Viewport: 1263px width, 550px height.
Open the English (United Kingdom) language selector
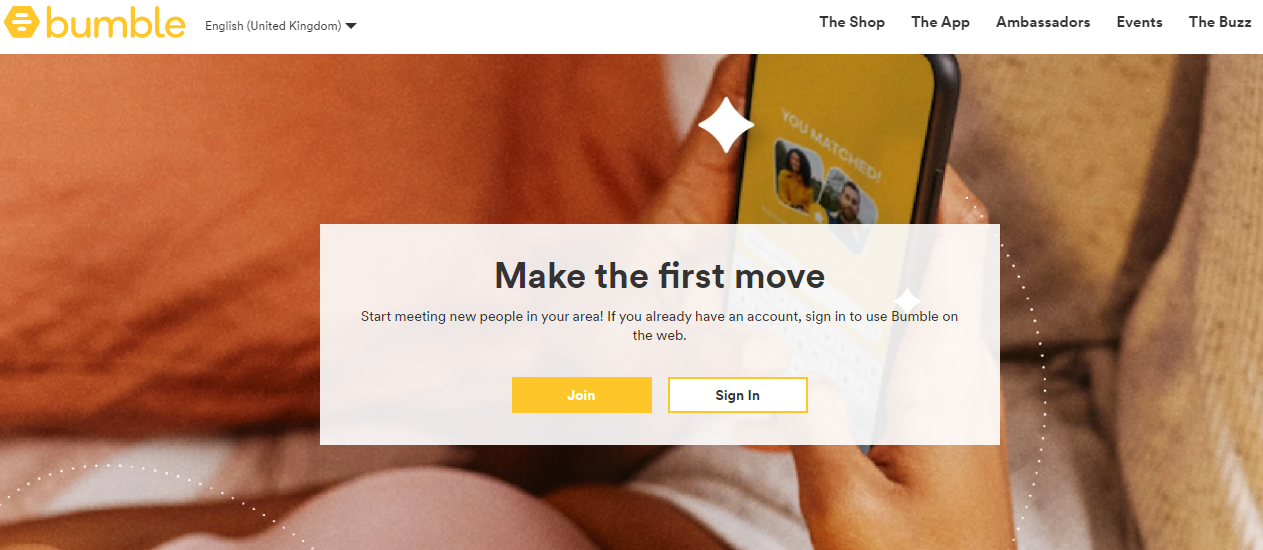(x=281, y=26)
